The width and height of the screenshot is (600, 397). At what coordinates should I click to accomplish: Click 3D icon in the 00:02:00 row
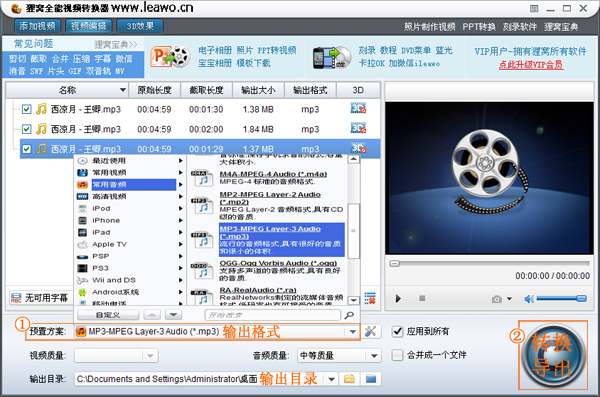click(x=358, y=128)
